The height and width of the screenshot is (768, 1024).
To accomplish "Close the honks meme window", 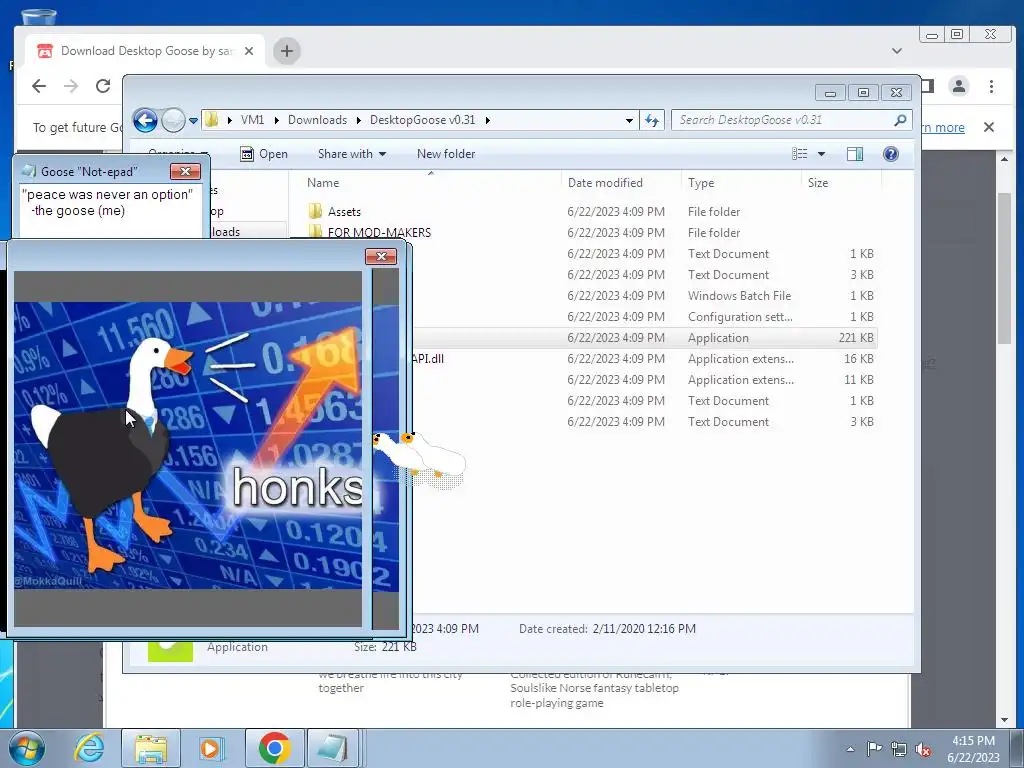I will (x=381, y=257).
